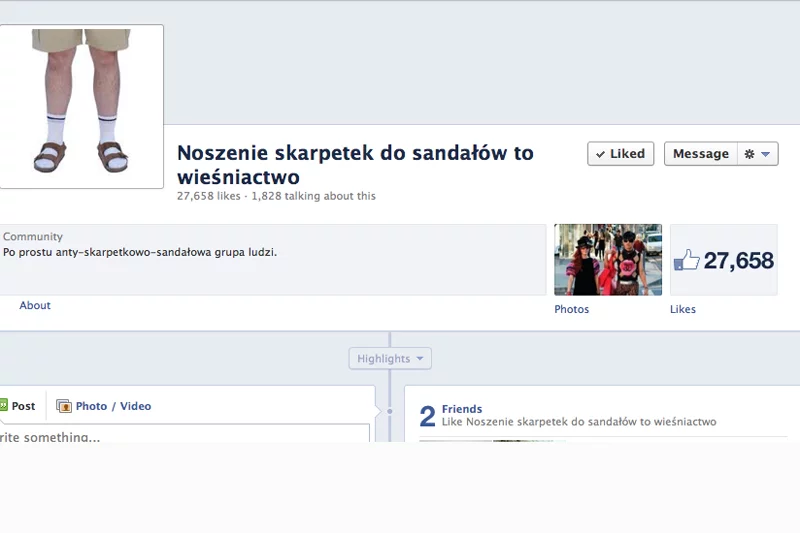The width and height of the screenshot is (800, 533).
Task: Click the number 2 friends count
Action: (x=428, y=416)
